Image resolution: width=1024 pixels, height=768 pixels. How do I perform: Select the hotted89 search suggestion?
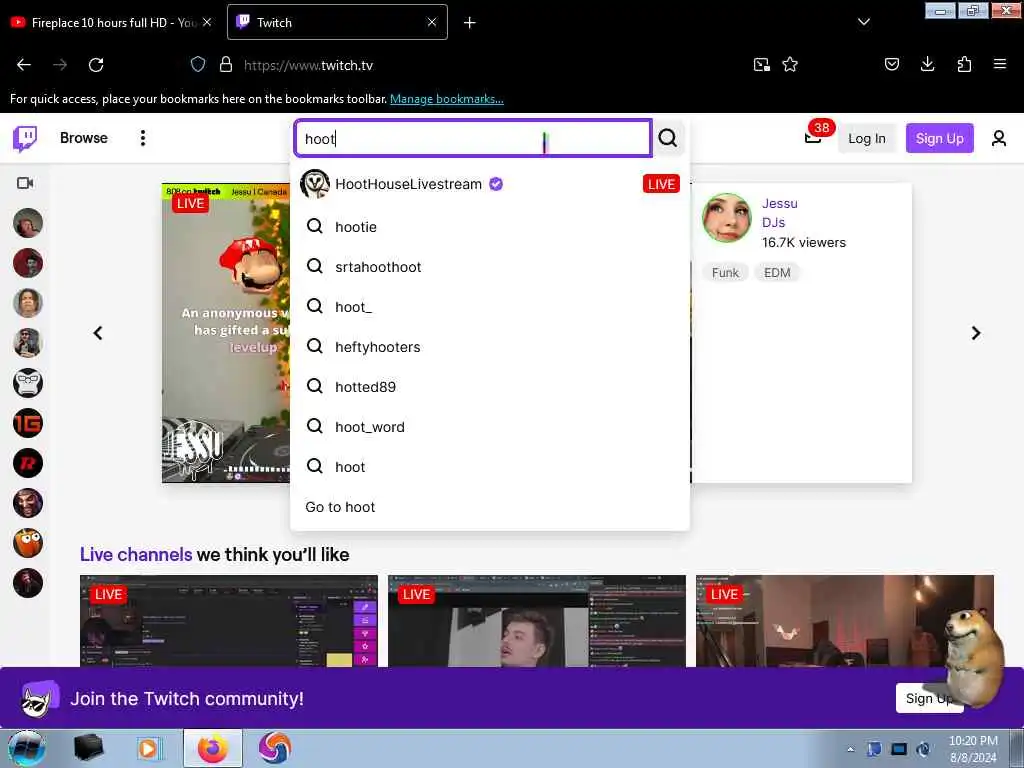pyautogui.click(x=490, y=387)
